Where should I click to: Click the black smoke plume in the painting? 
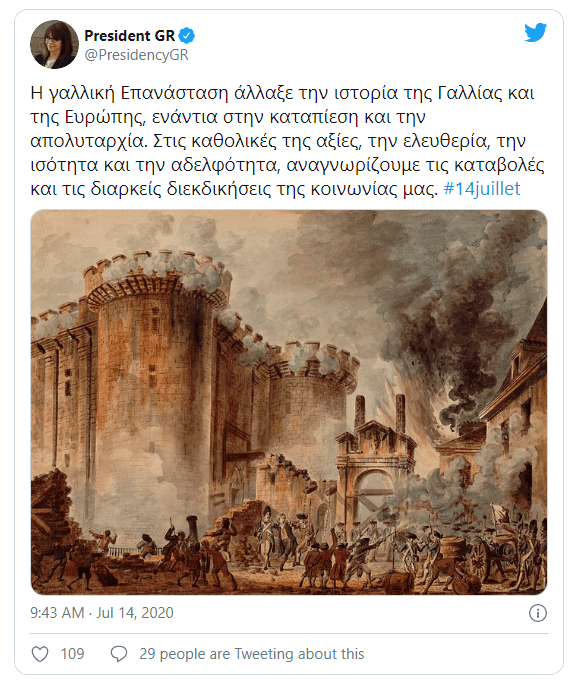pyautogui.click(x=460, y=338)
